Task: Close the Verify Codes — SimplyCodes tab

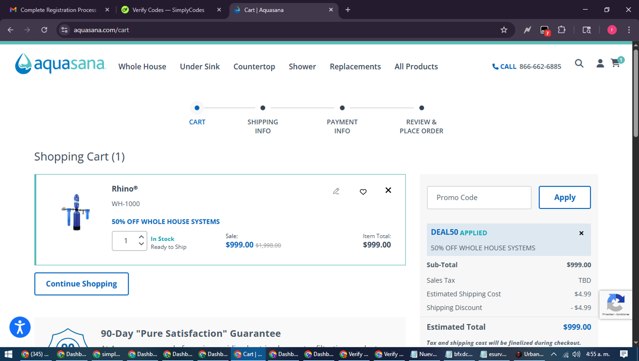Action: [219, 10]
